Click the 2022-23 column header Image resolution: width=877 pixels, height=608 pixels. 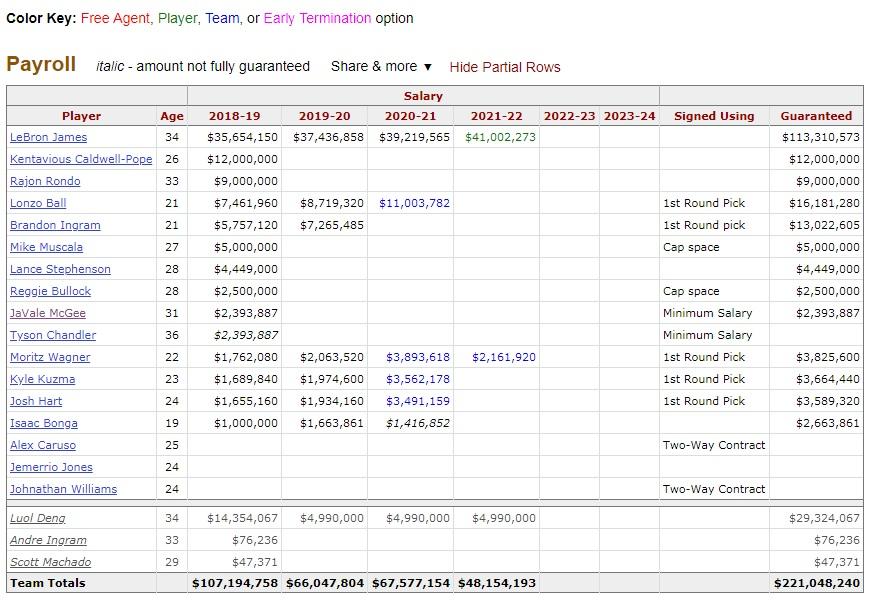click(569, 116)
